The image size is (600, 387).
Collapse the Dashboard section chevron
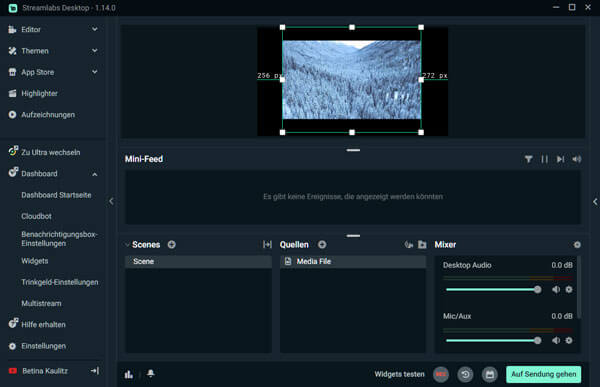coord(95,174)
